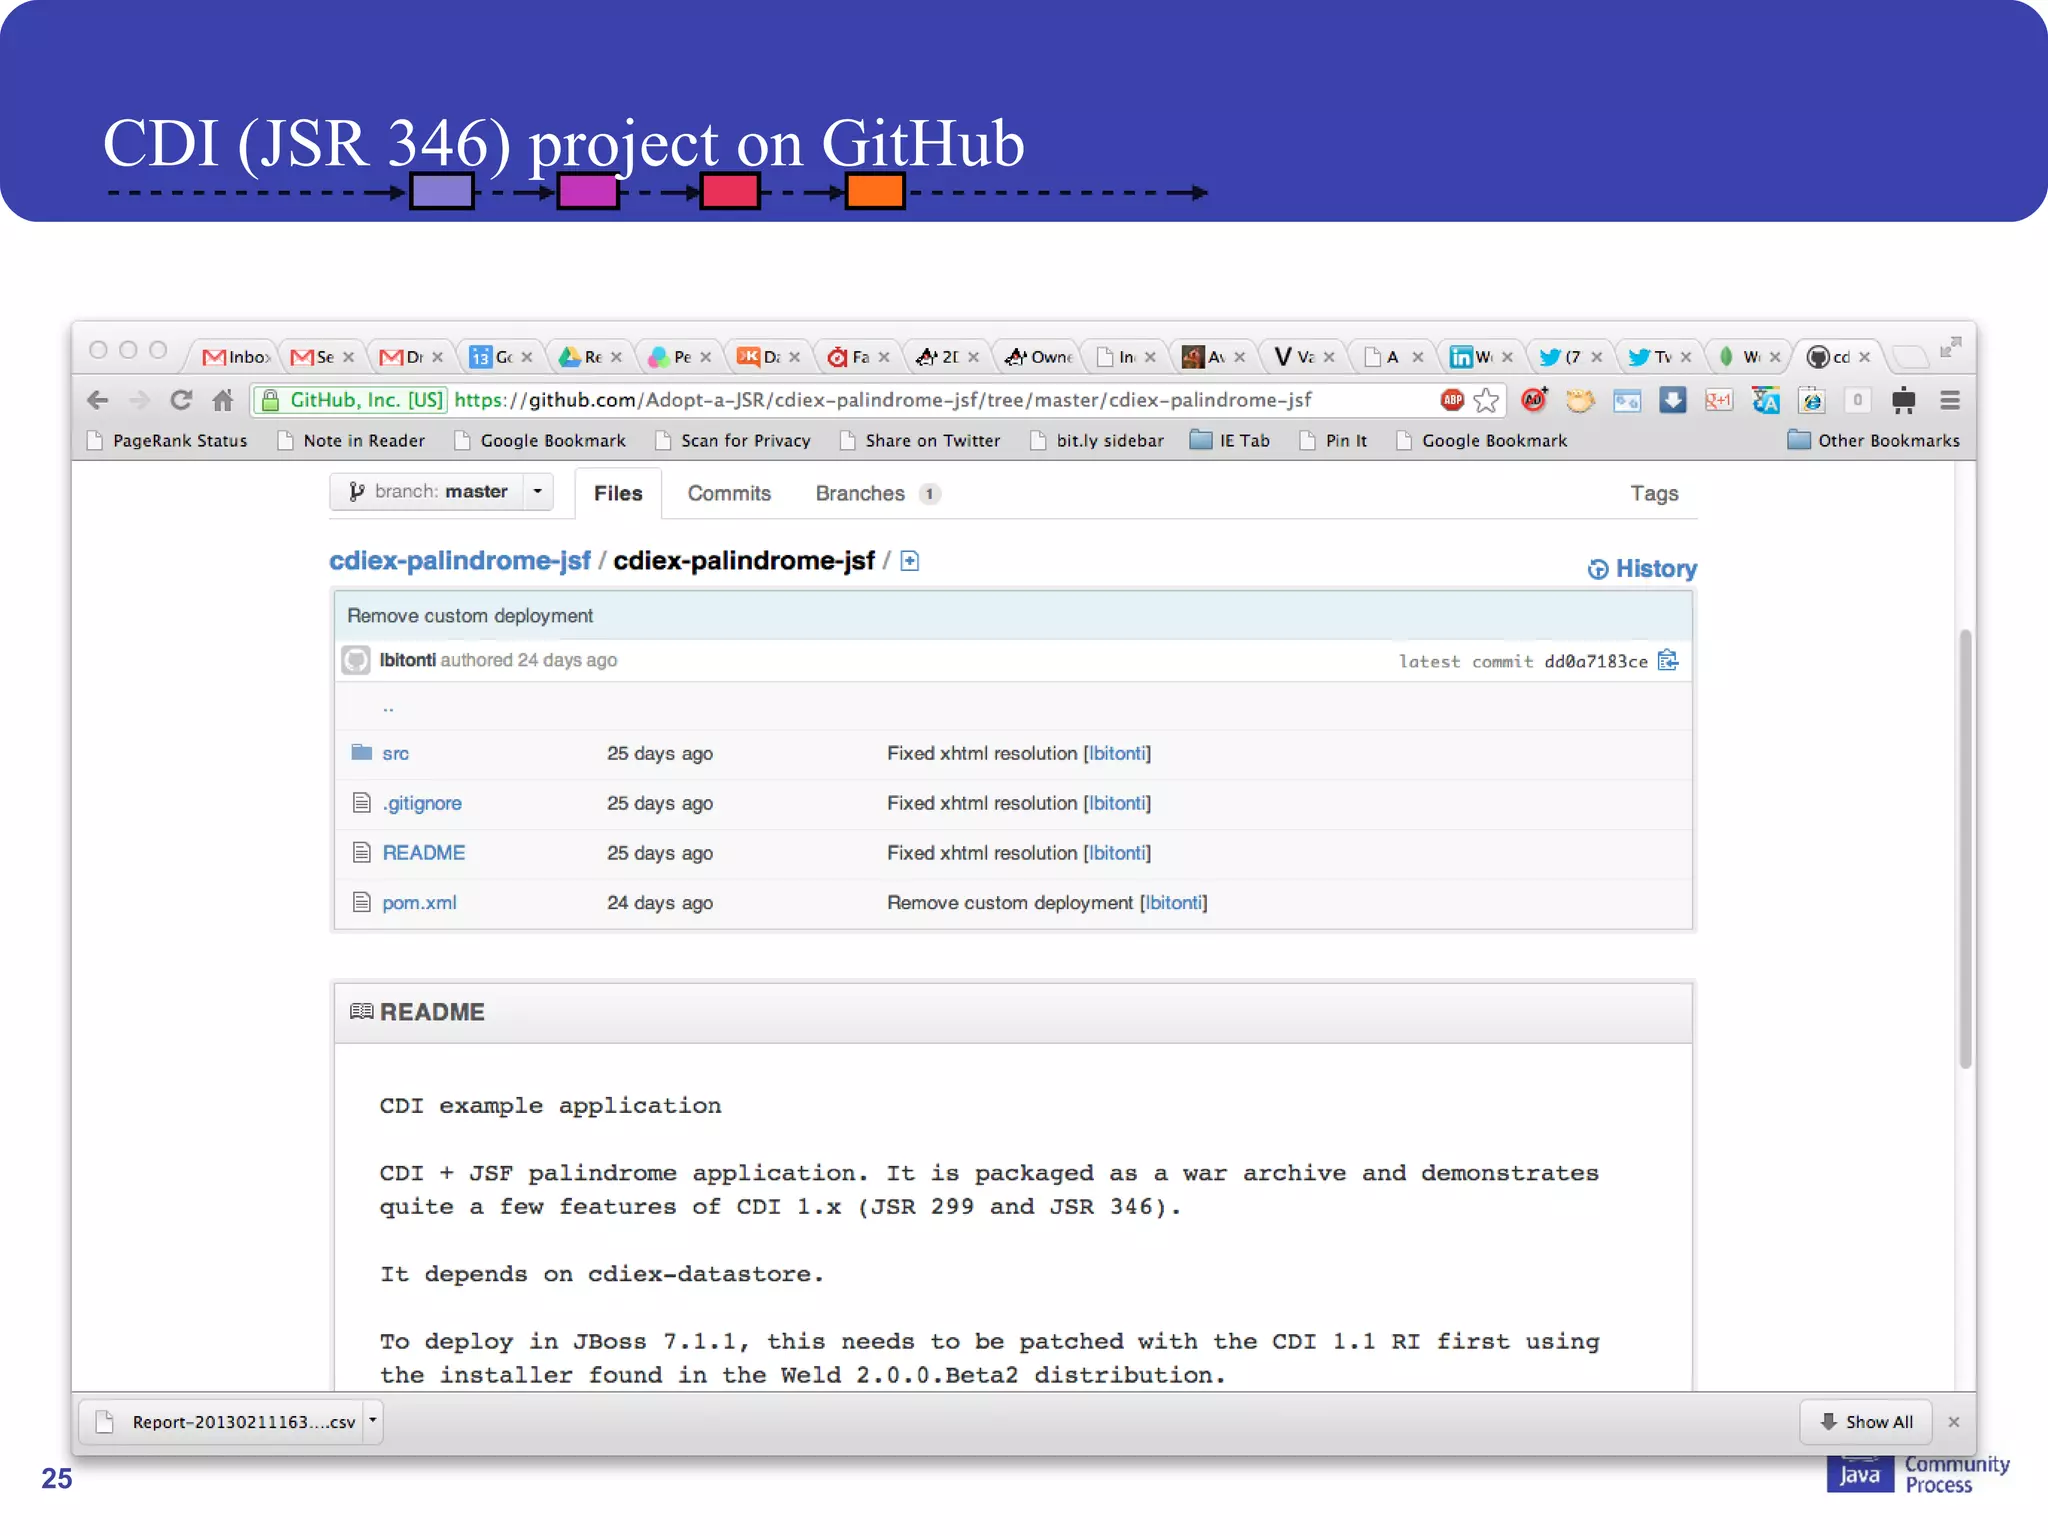Click the 'Remove custom deployment' commit message
Screen dimensions: 2048x1536
470,615
